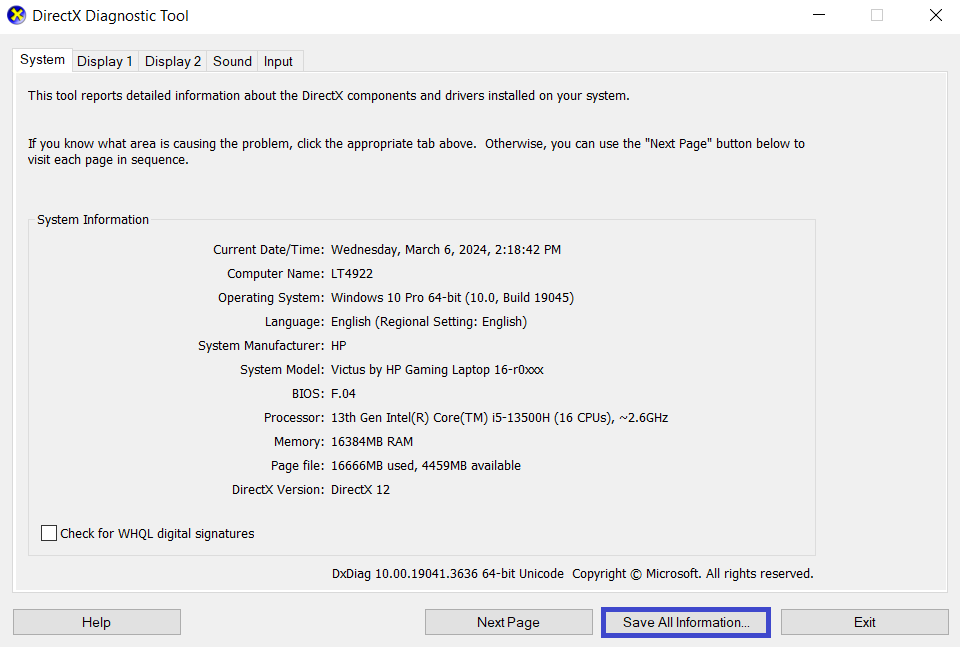This screenshot has width=960, height=647.
Task: Click the 'Operating System:' label
Action: 271,297
